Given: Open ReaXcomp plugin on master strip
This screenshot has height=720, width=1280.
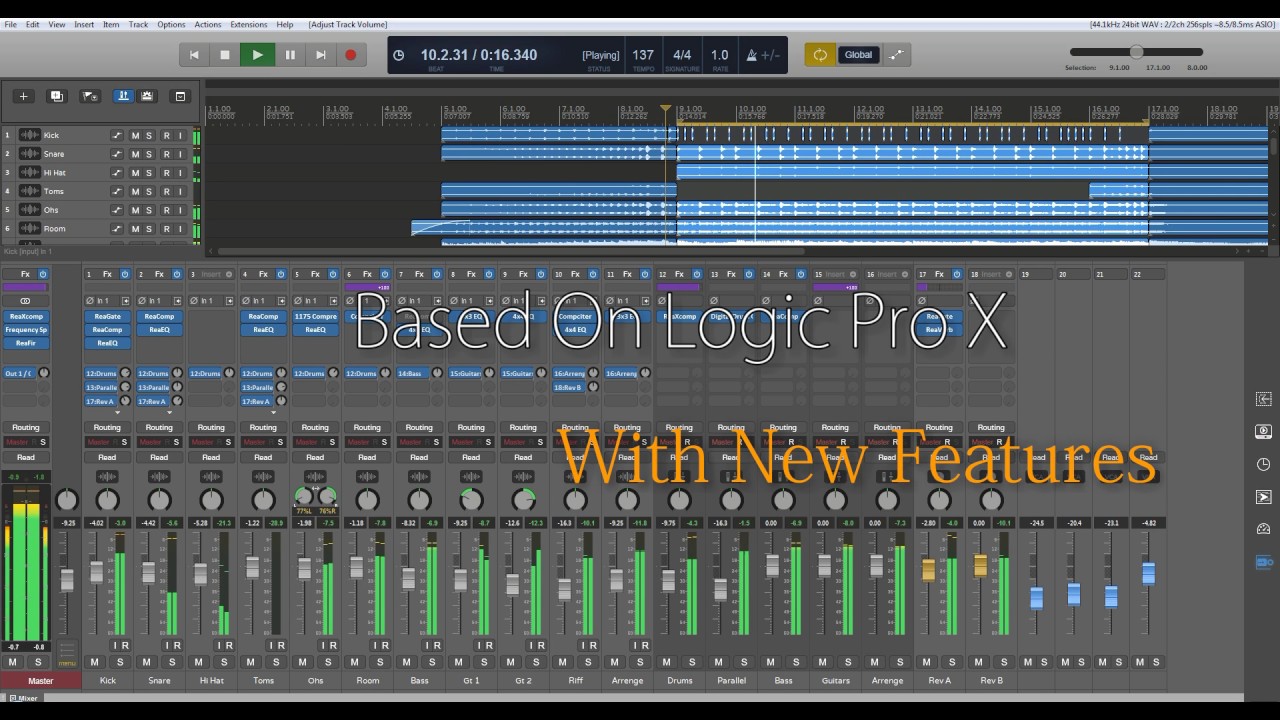Looking at the screenshot, I should coord(26,316).
